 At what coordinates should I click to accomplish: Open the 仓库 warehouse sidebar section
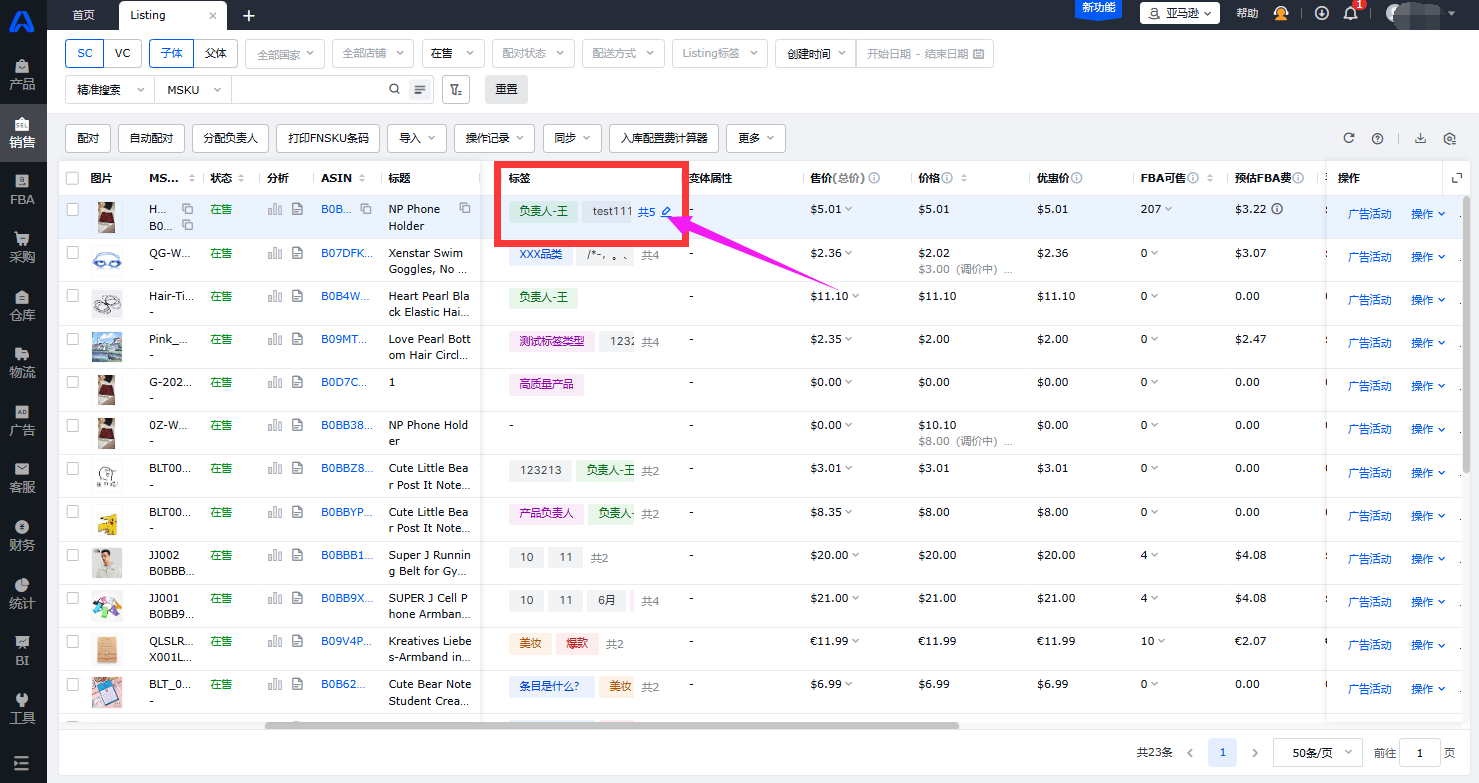click(x=22, y=305)
